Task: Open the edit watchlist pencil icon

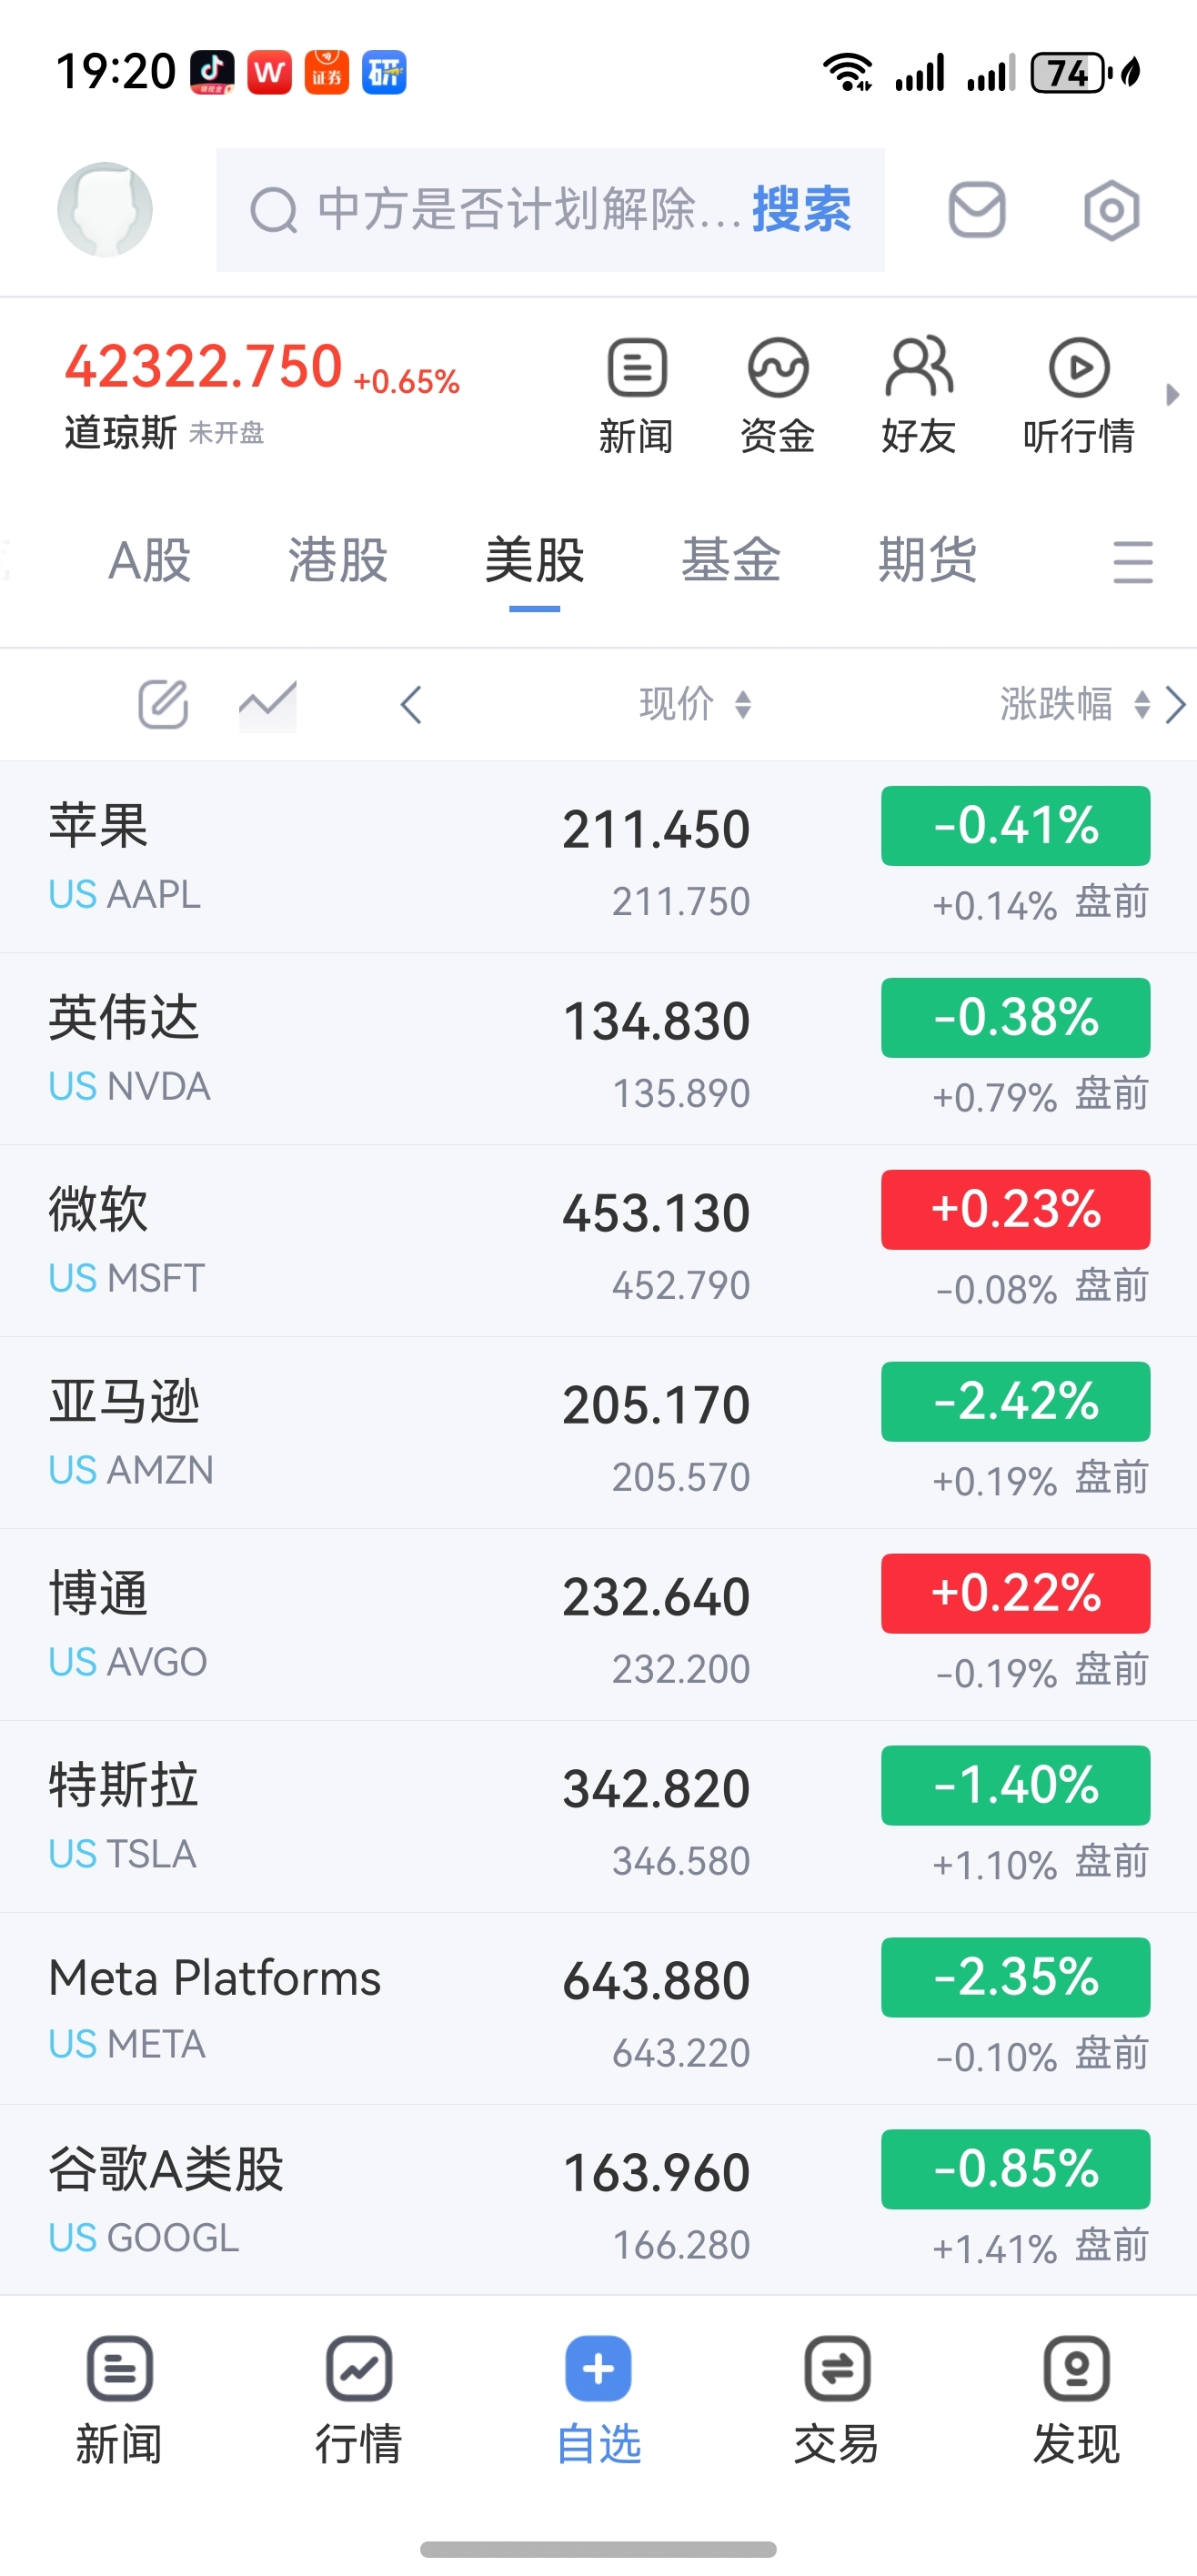Action: pos(163,704)
